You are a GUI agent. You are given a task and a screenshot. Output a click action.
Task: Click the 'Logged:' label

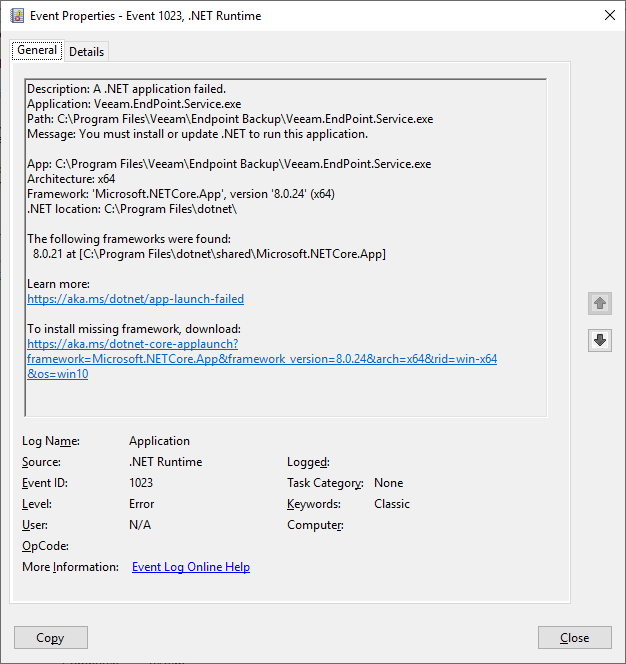[308, 462]
